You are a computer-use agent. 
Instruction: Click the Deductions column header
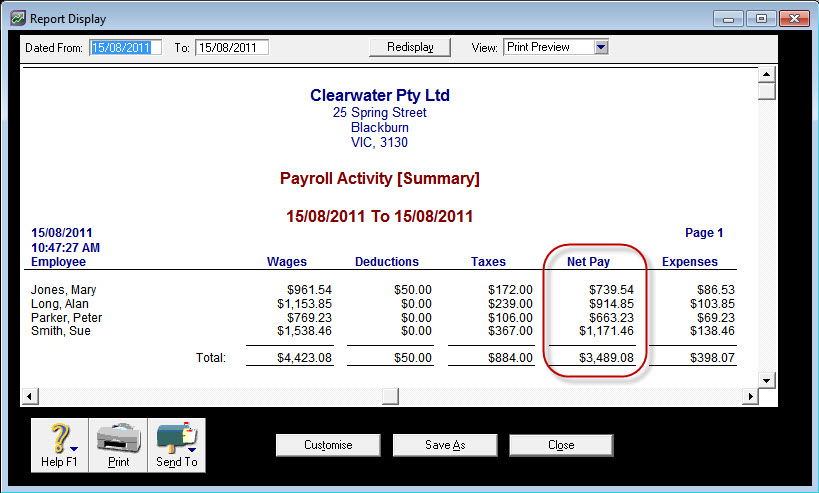pos(387,262)
